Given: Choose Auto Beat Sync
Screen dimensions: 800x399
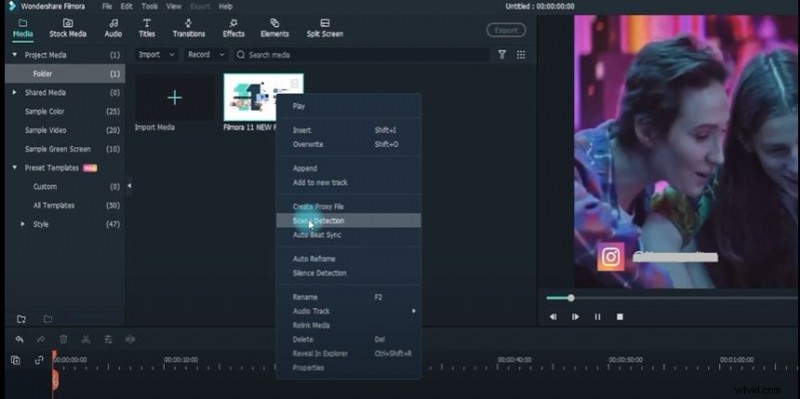Looking at the screenshot, I should click(348, 235).
